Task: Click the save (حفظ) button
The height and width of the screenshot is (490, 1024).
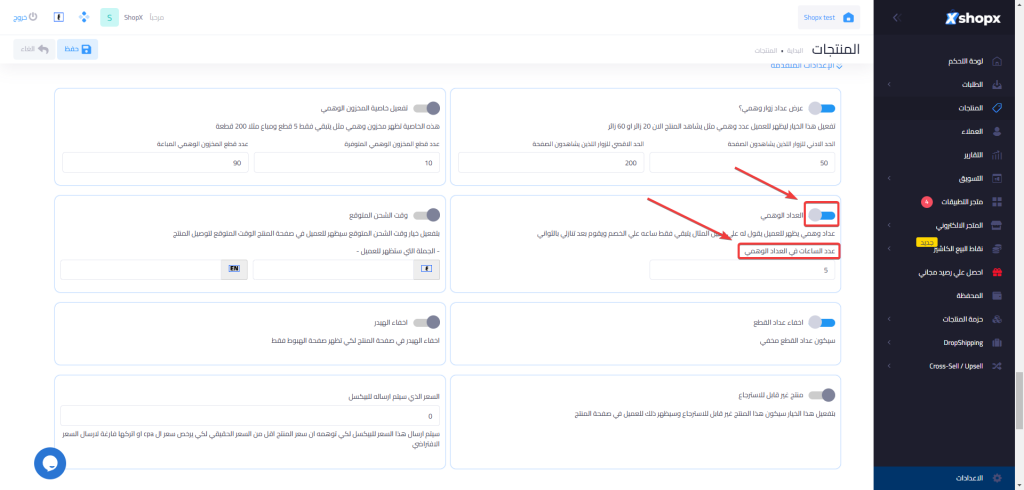Action: (x=77, y=49)
